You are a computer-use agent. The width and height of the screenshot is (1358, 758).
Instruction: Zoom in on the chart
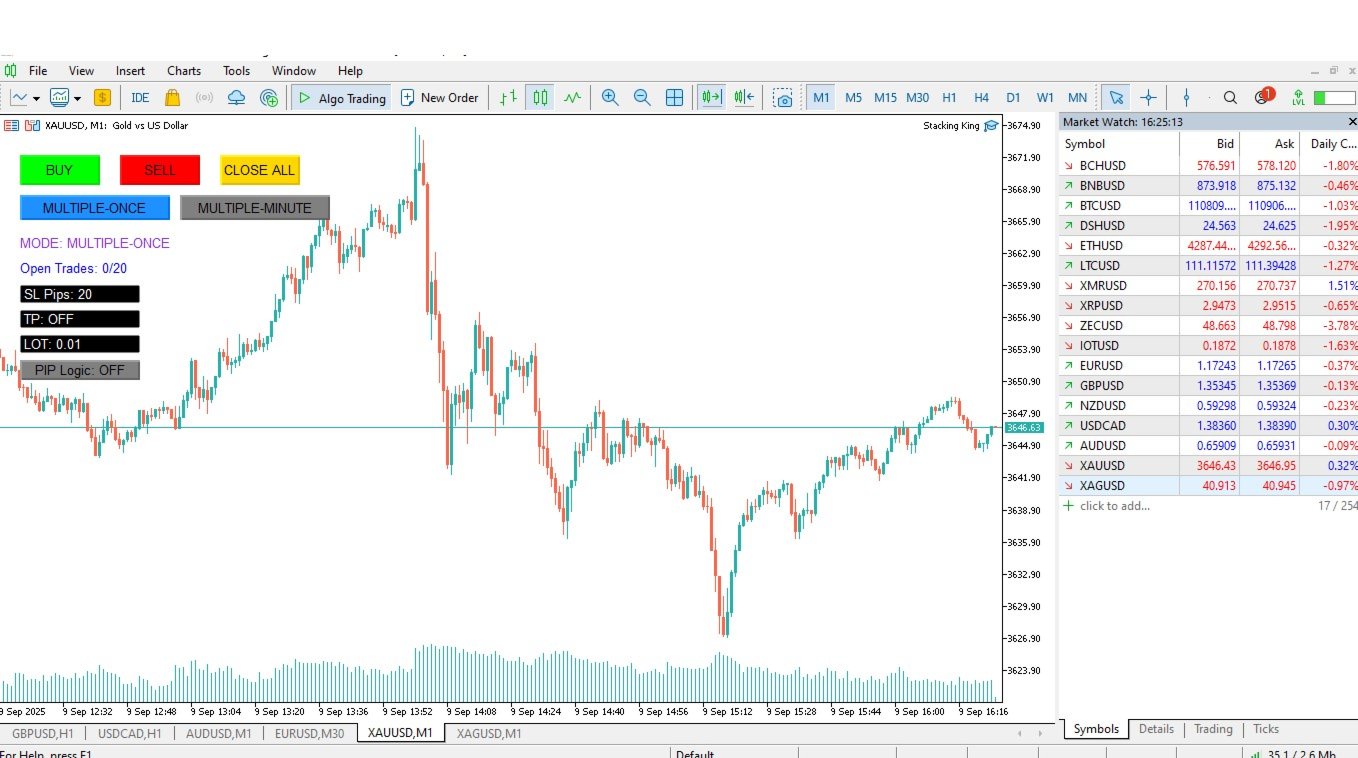[x=610, y=97]
